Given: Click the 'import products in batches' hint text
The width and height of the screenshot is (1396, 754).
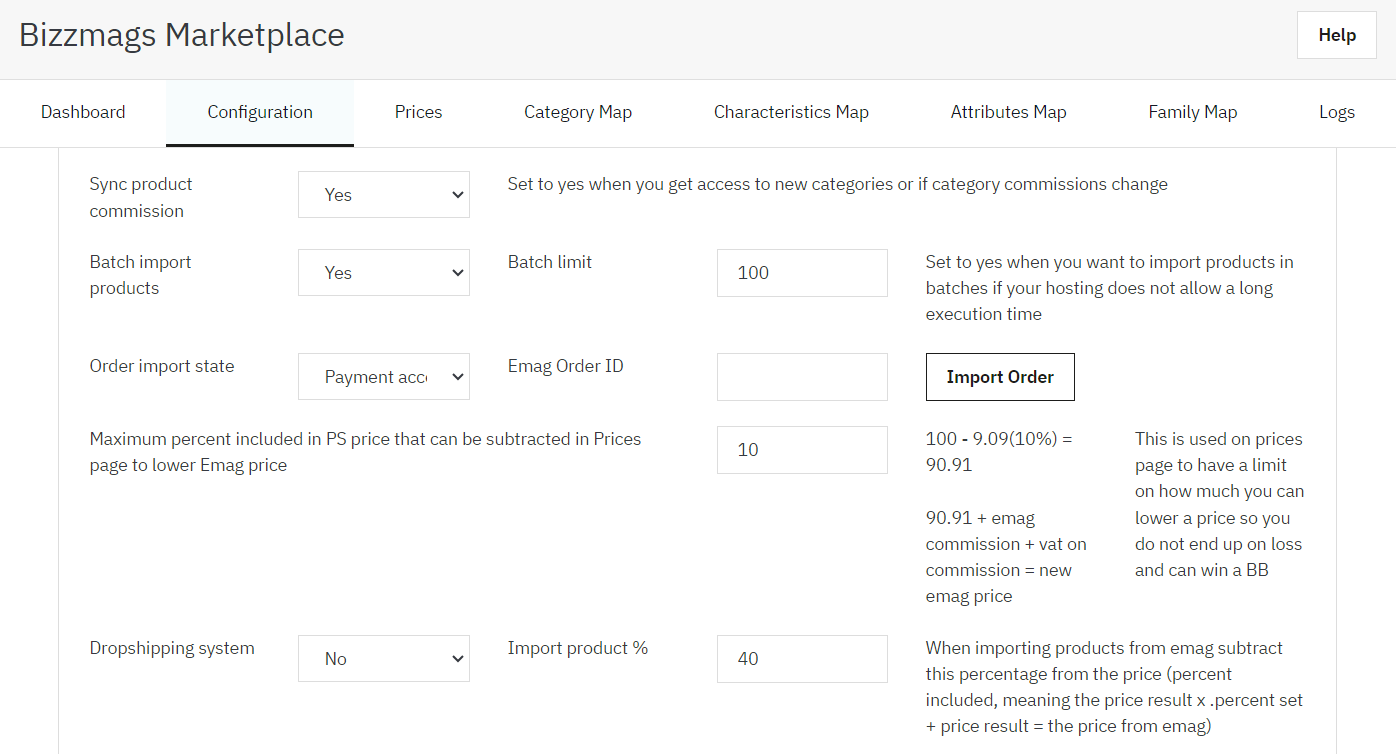Looking at the screenshot, I should tap(1110, 288).
